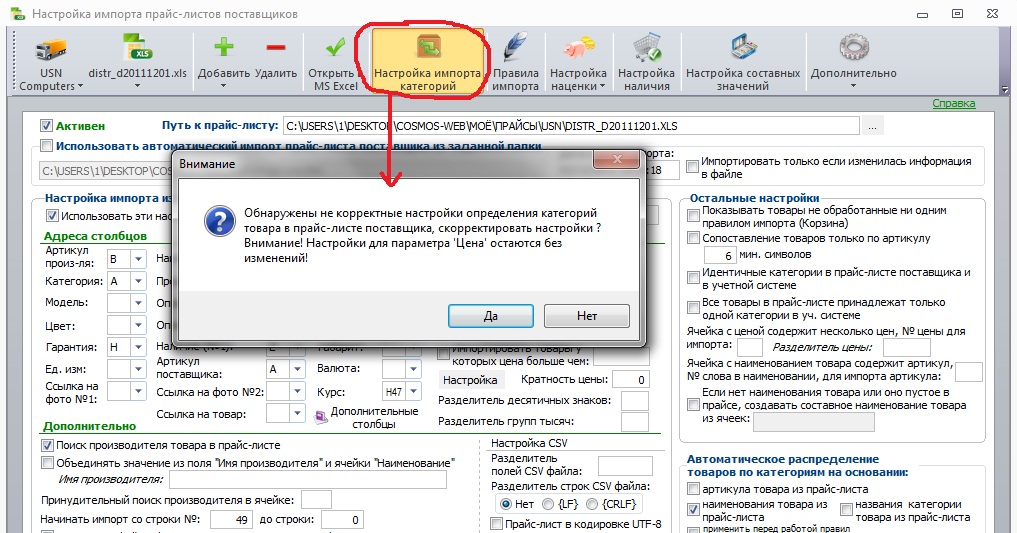Open the distr_d20111201.xls file icon
The image size is (1017, 533).
tap(137, 48)
